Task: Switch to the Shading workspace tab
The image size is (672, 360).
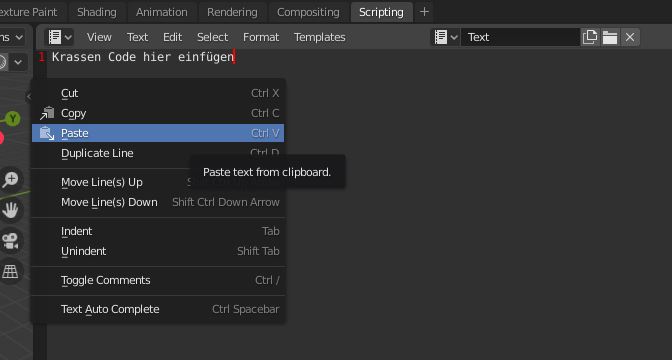Action: (x=97, y=12)
